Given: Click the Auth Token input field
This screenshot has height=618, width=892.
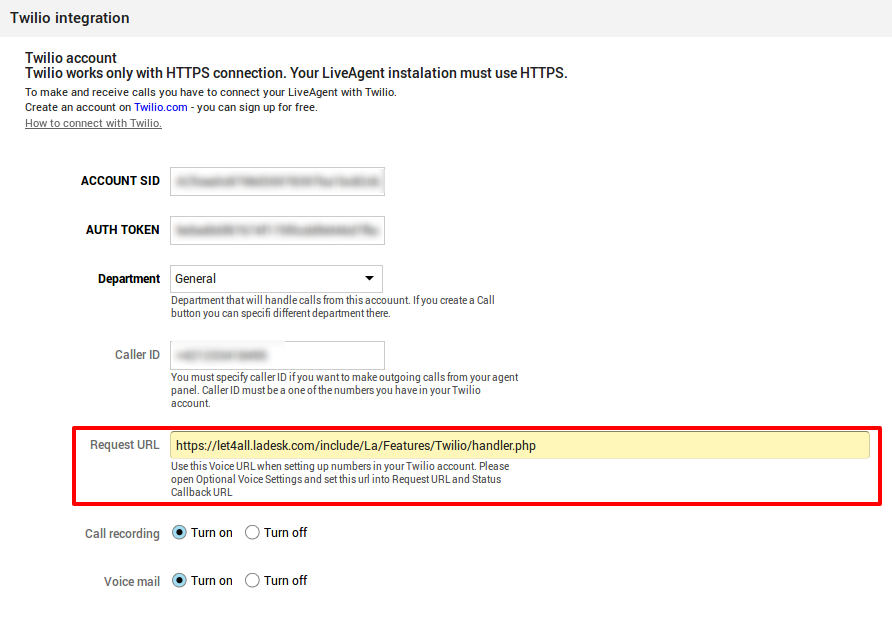Looking at the screenshot, I should point(277,230).
